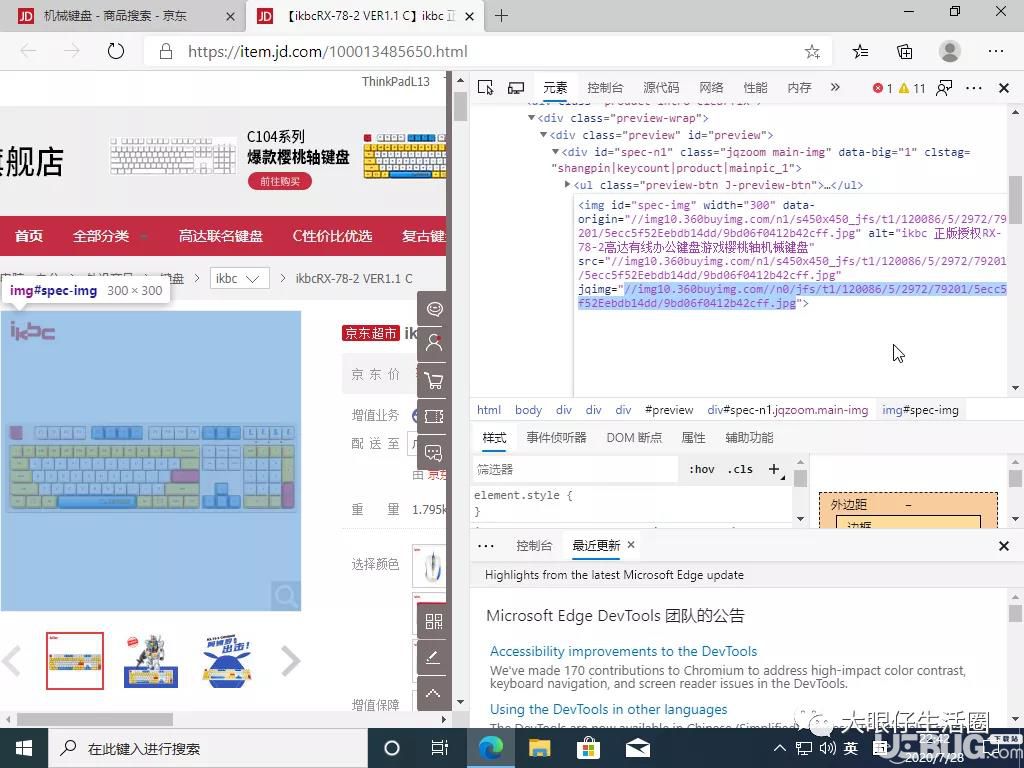The height and width of the screenshot is (768, 1024).
Task: Open Microsoft Store from taskbar
Action: pyautogui.click(x=588, y=748)
